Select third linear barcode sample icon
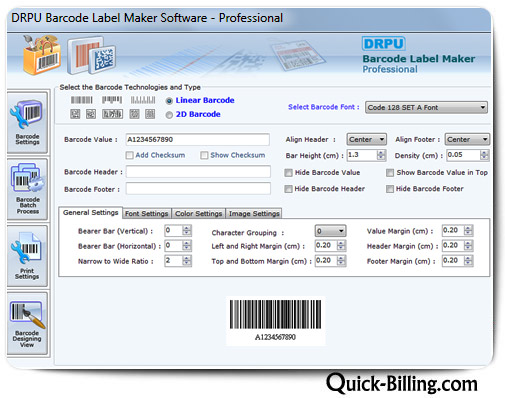This screenshot has height=398, width=505. (143, 100)
